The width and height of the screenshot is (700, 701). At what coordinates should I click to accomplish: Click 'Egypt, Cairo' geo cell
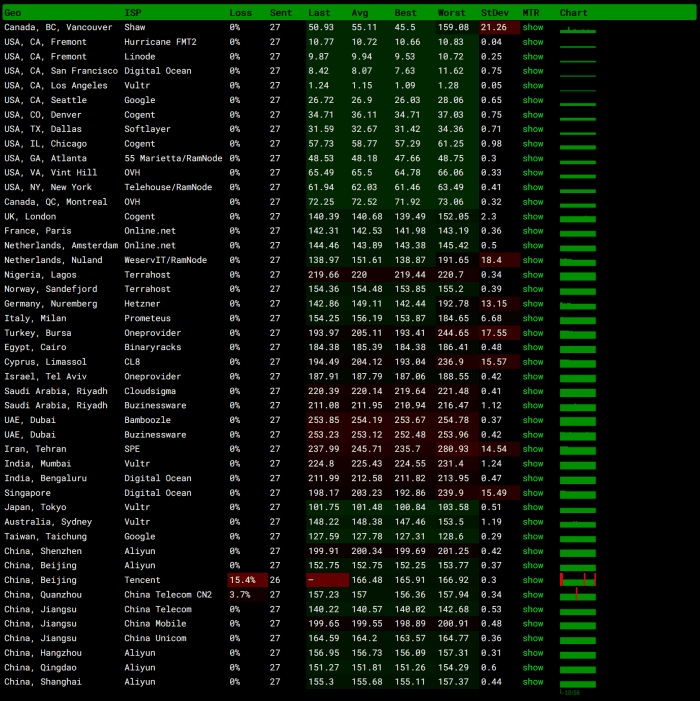pyautogui.click(x=35, y=347)
